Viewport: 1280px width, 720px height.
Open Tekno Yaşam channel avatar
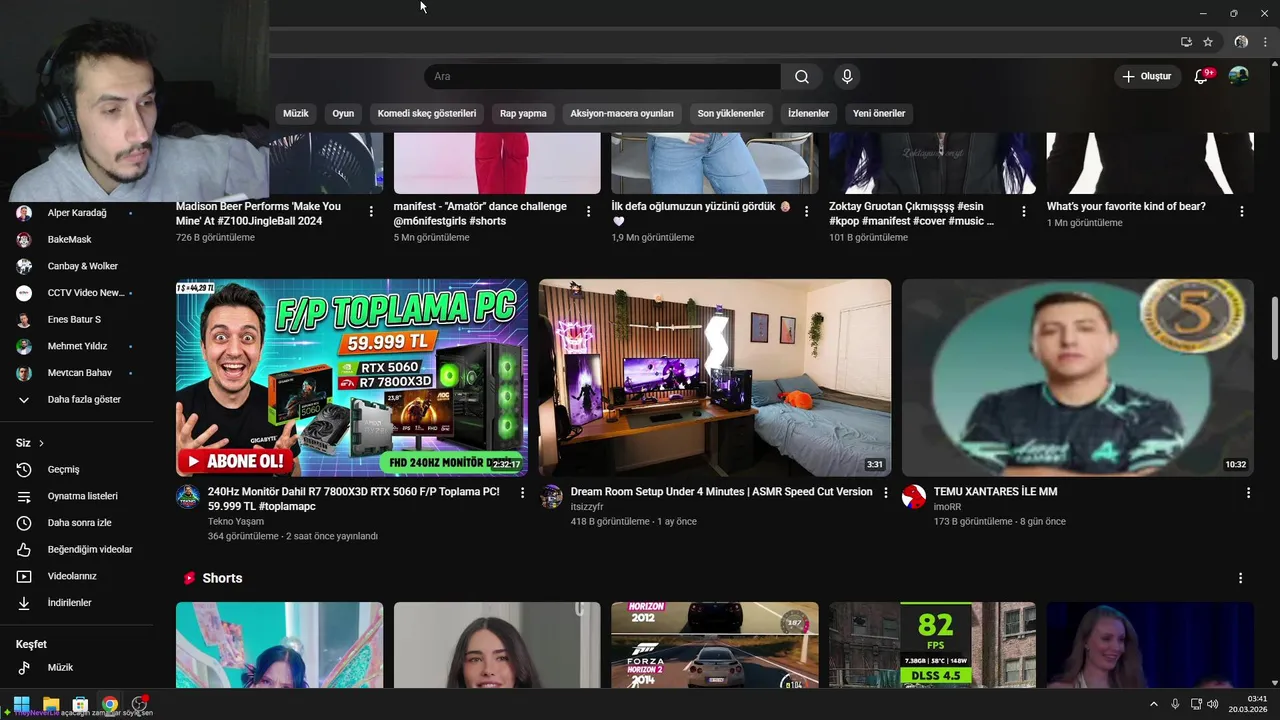pos(188,497)
